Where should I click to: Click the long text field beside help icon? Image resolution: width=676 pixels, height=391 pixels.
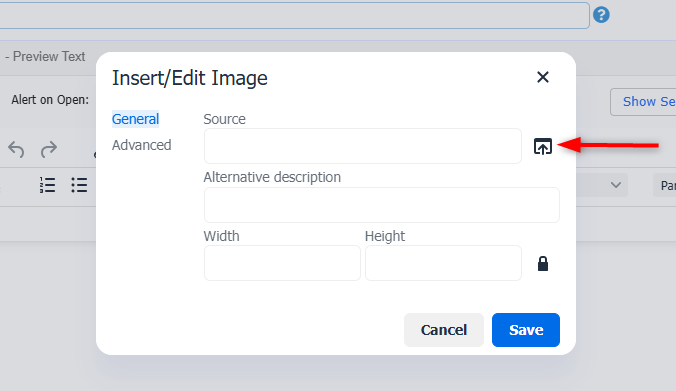coord(294,15)
